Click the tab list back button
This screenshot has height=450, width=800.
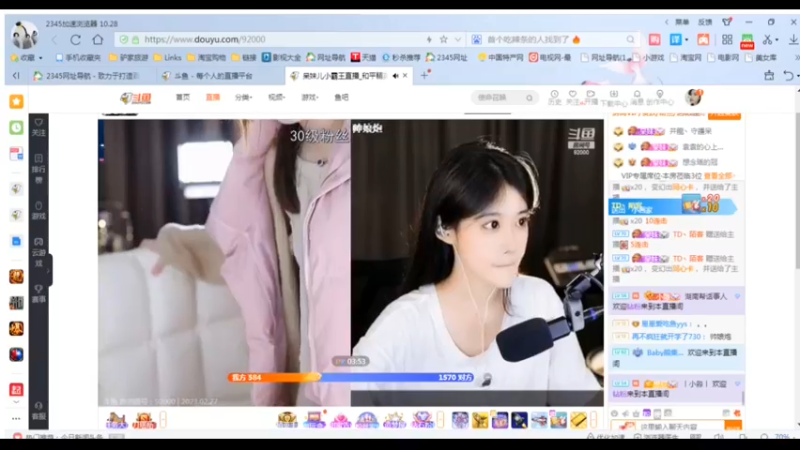16,76
